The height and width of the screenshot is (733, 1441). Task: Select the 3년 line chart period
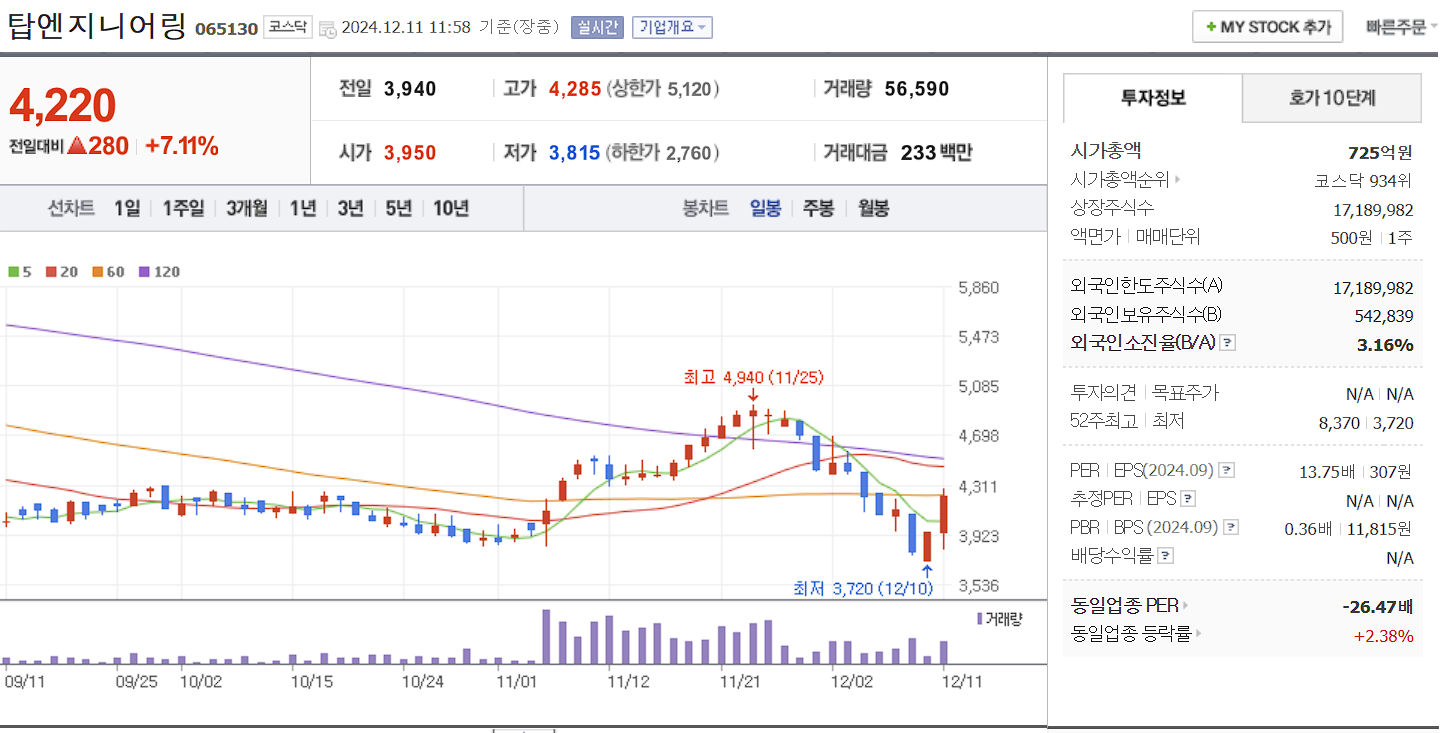coord(350,208)
